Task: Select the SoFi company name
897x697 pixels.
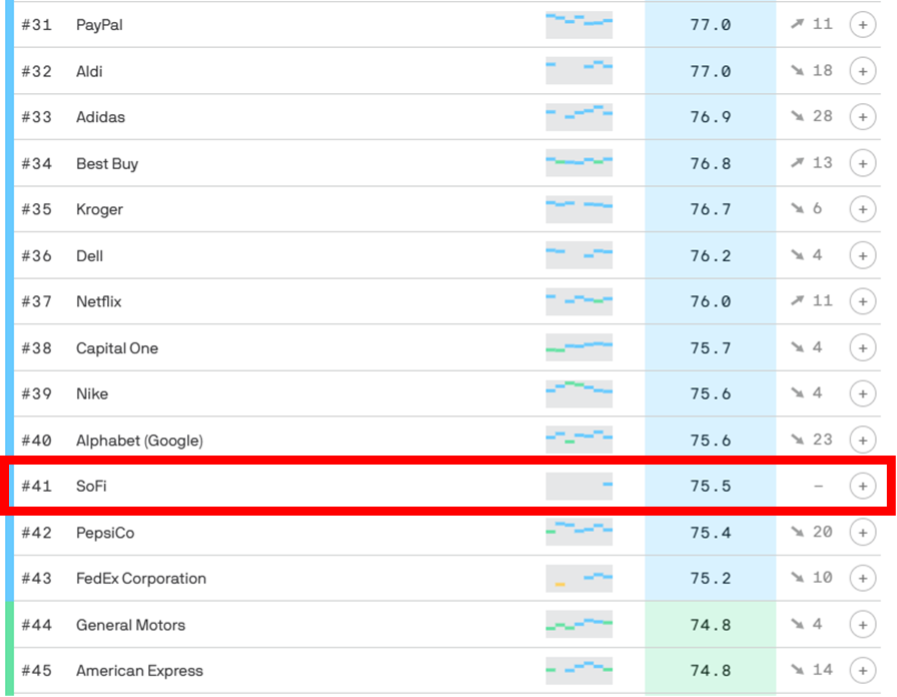Action: coord(91,486)
